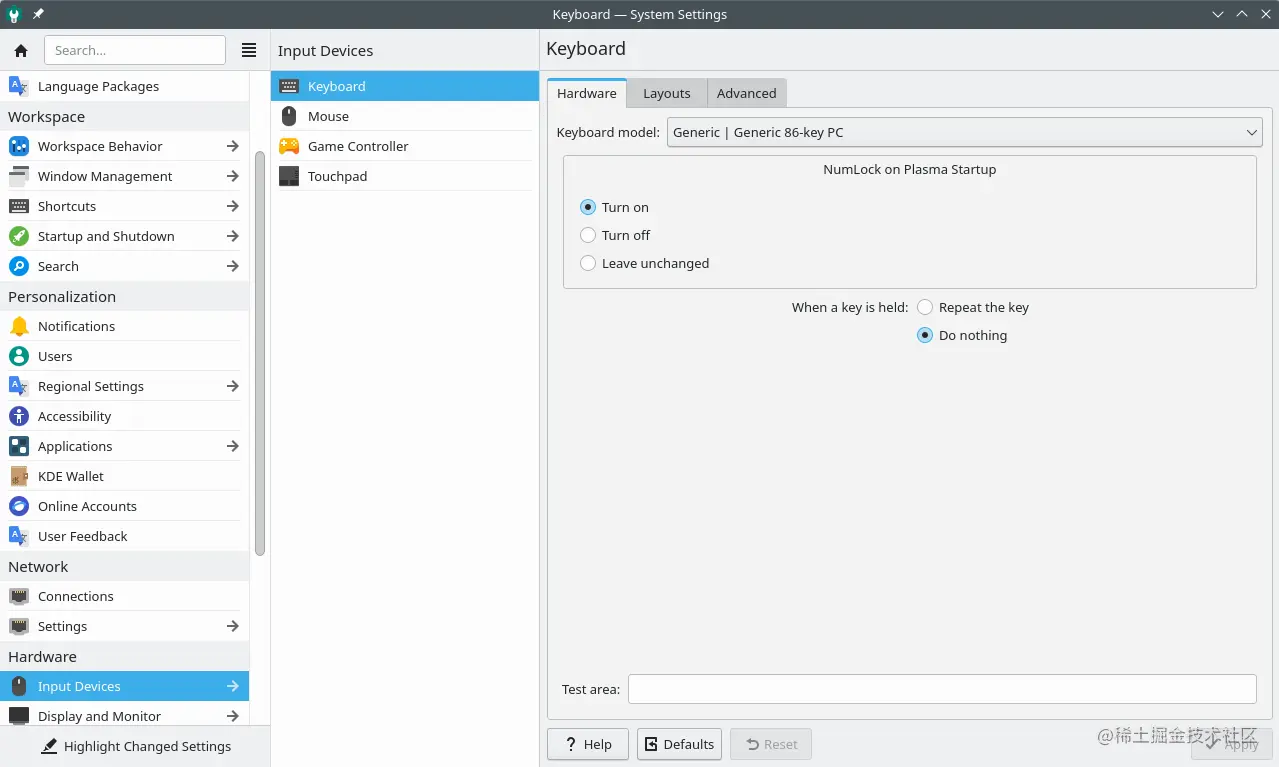Open network Connections settings
The image size is (1279, 767).
click(x=124, y=596)
